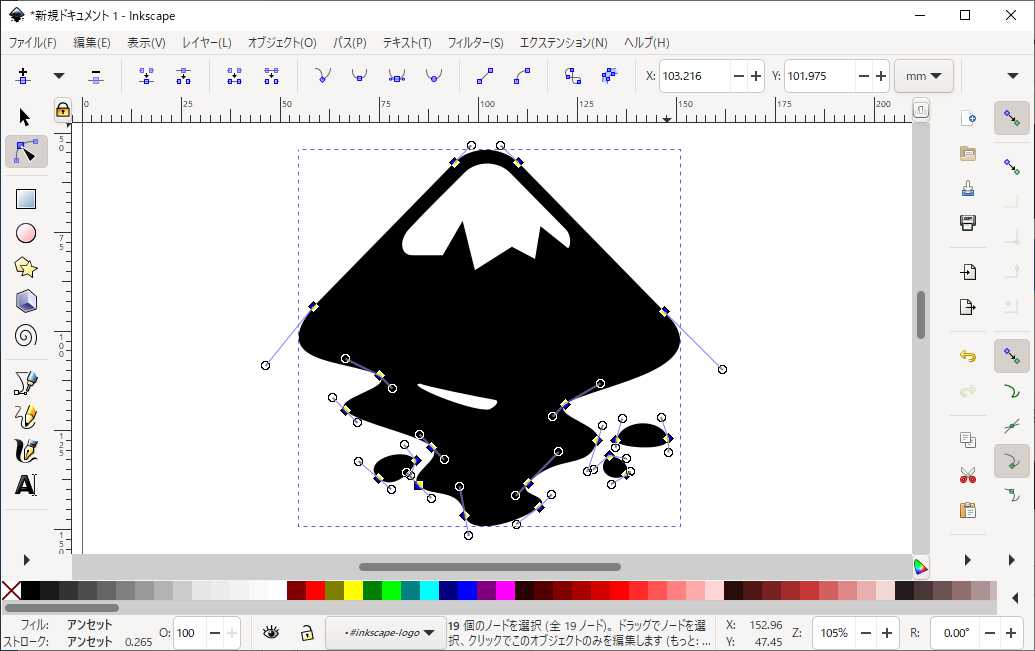This screenshot has width=1035, height=651.
Task: Click the Import icon
Action: [968, 272]
